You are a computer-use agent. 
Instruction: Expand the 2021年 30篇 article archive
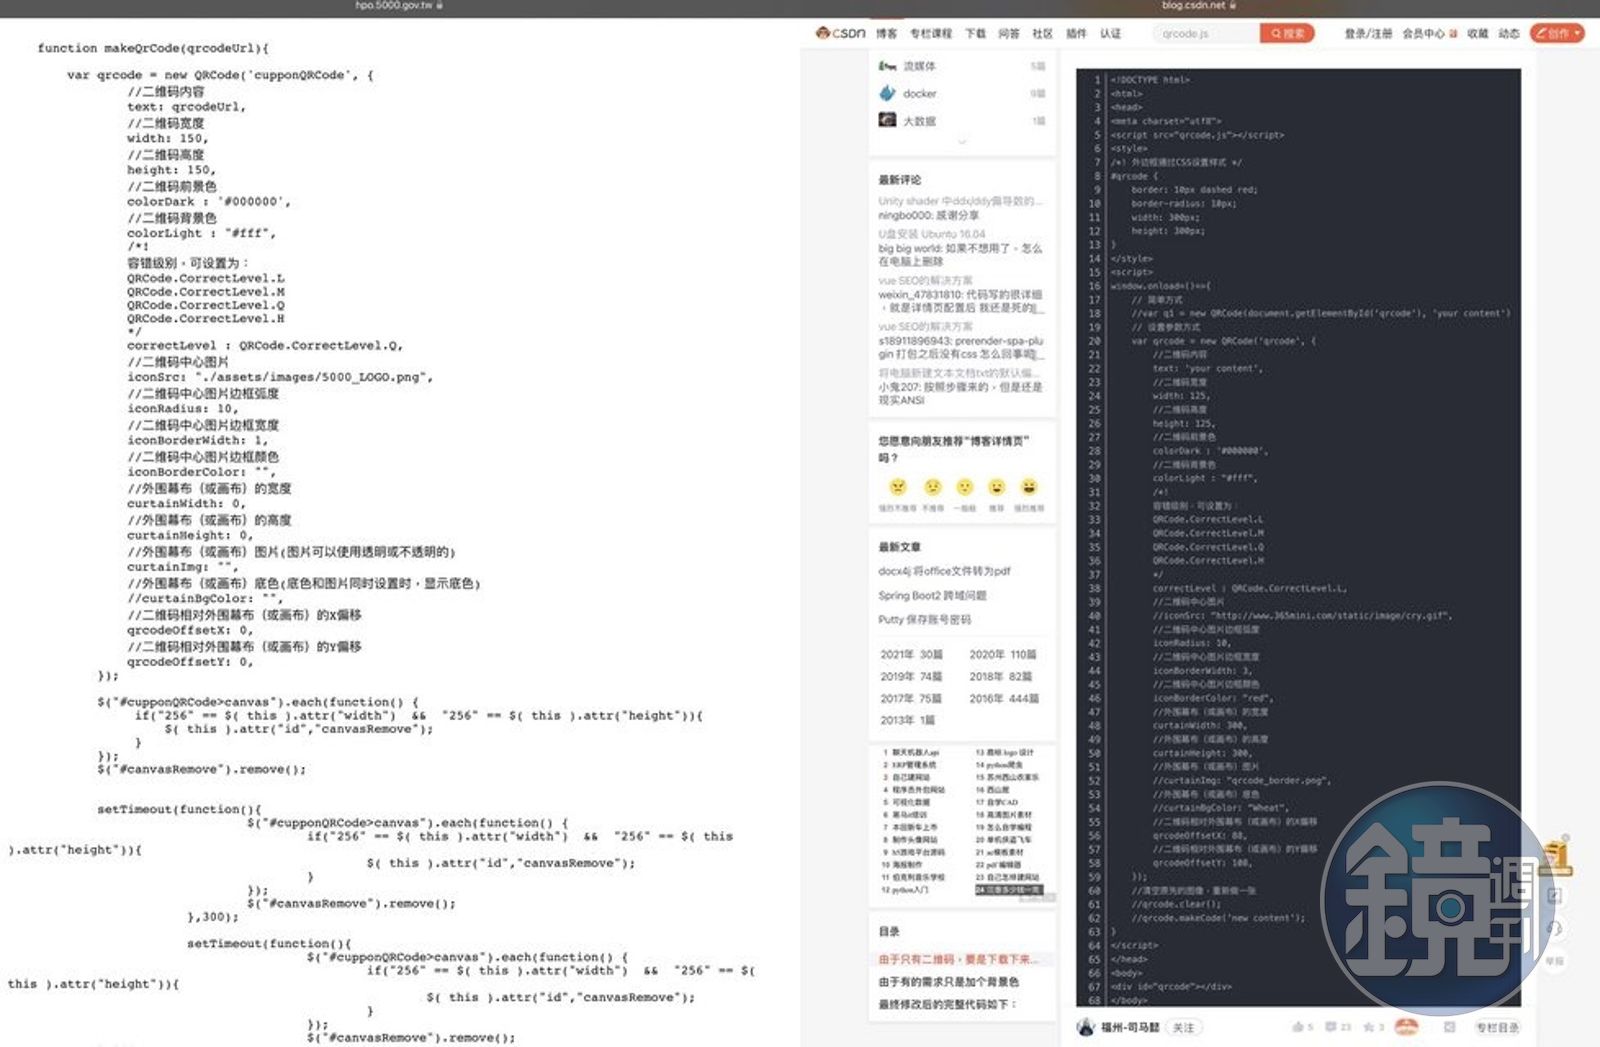tap(911, 654)
